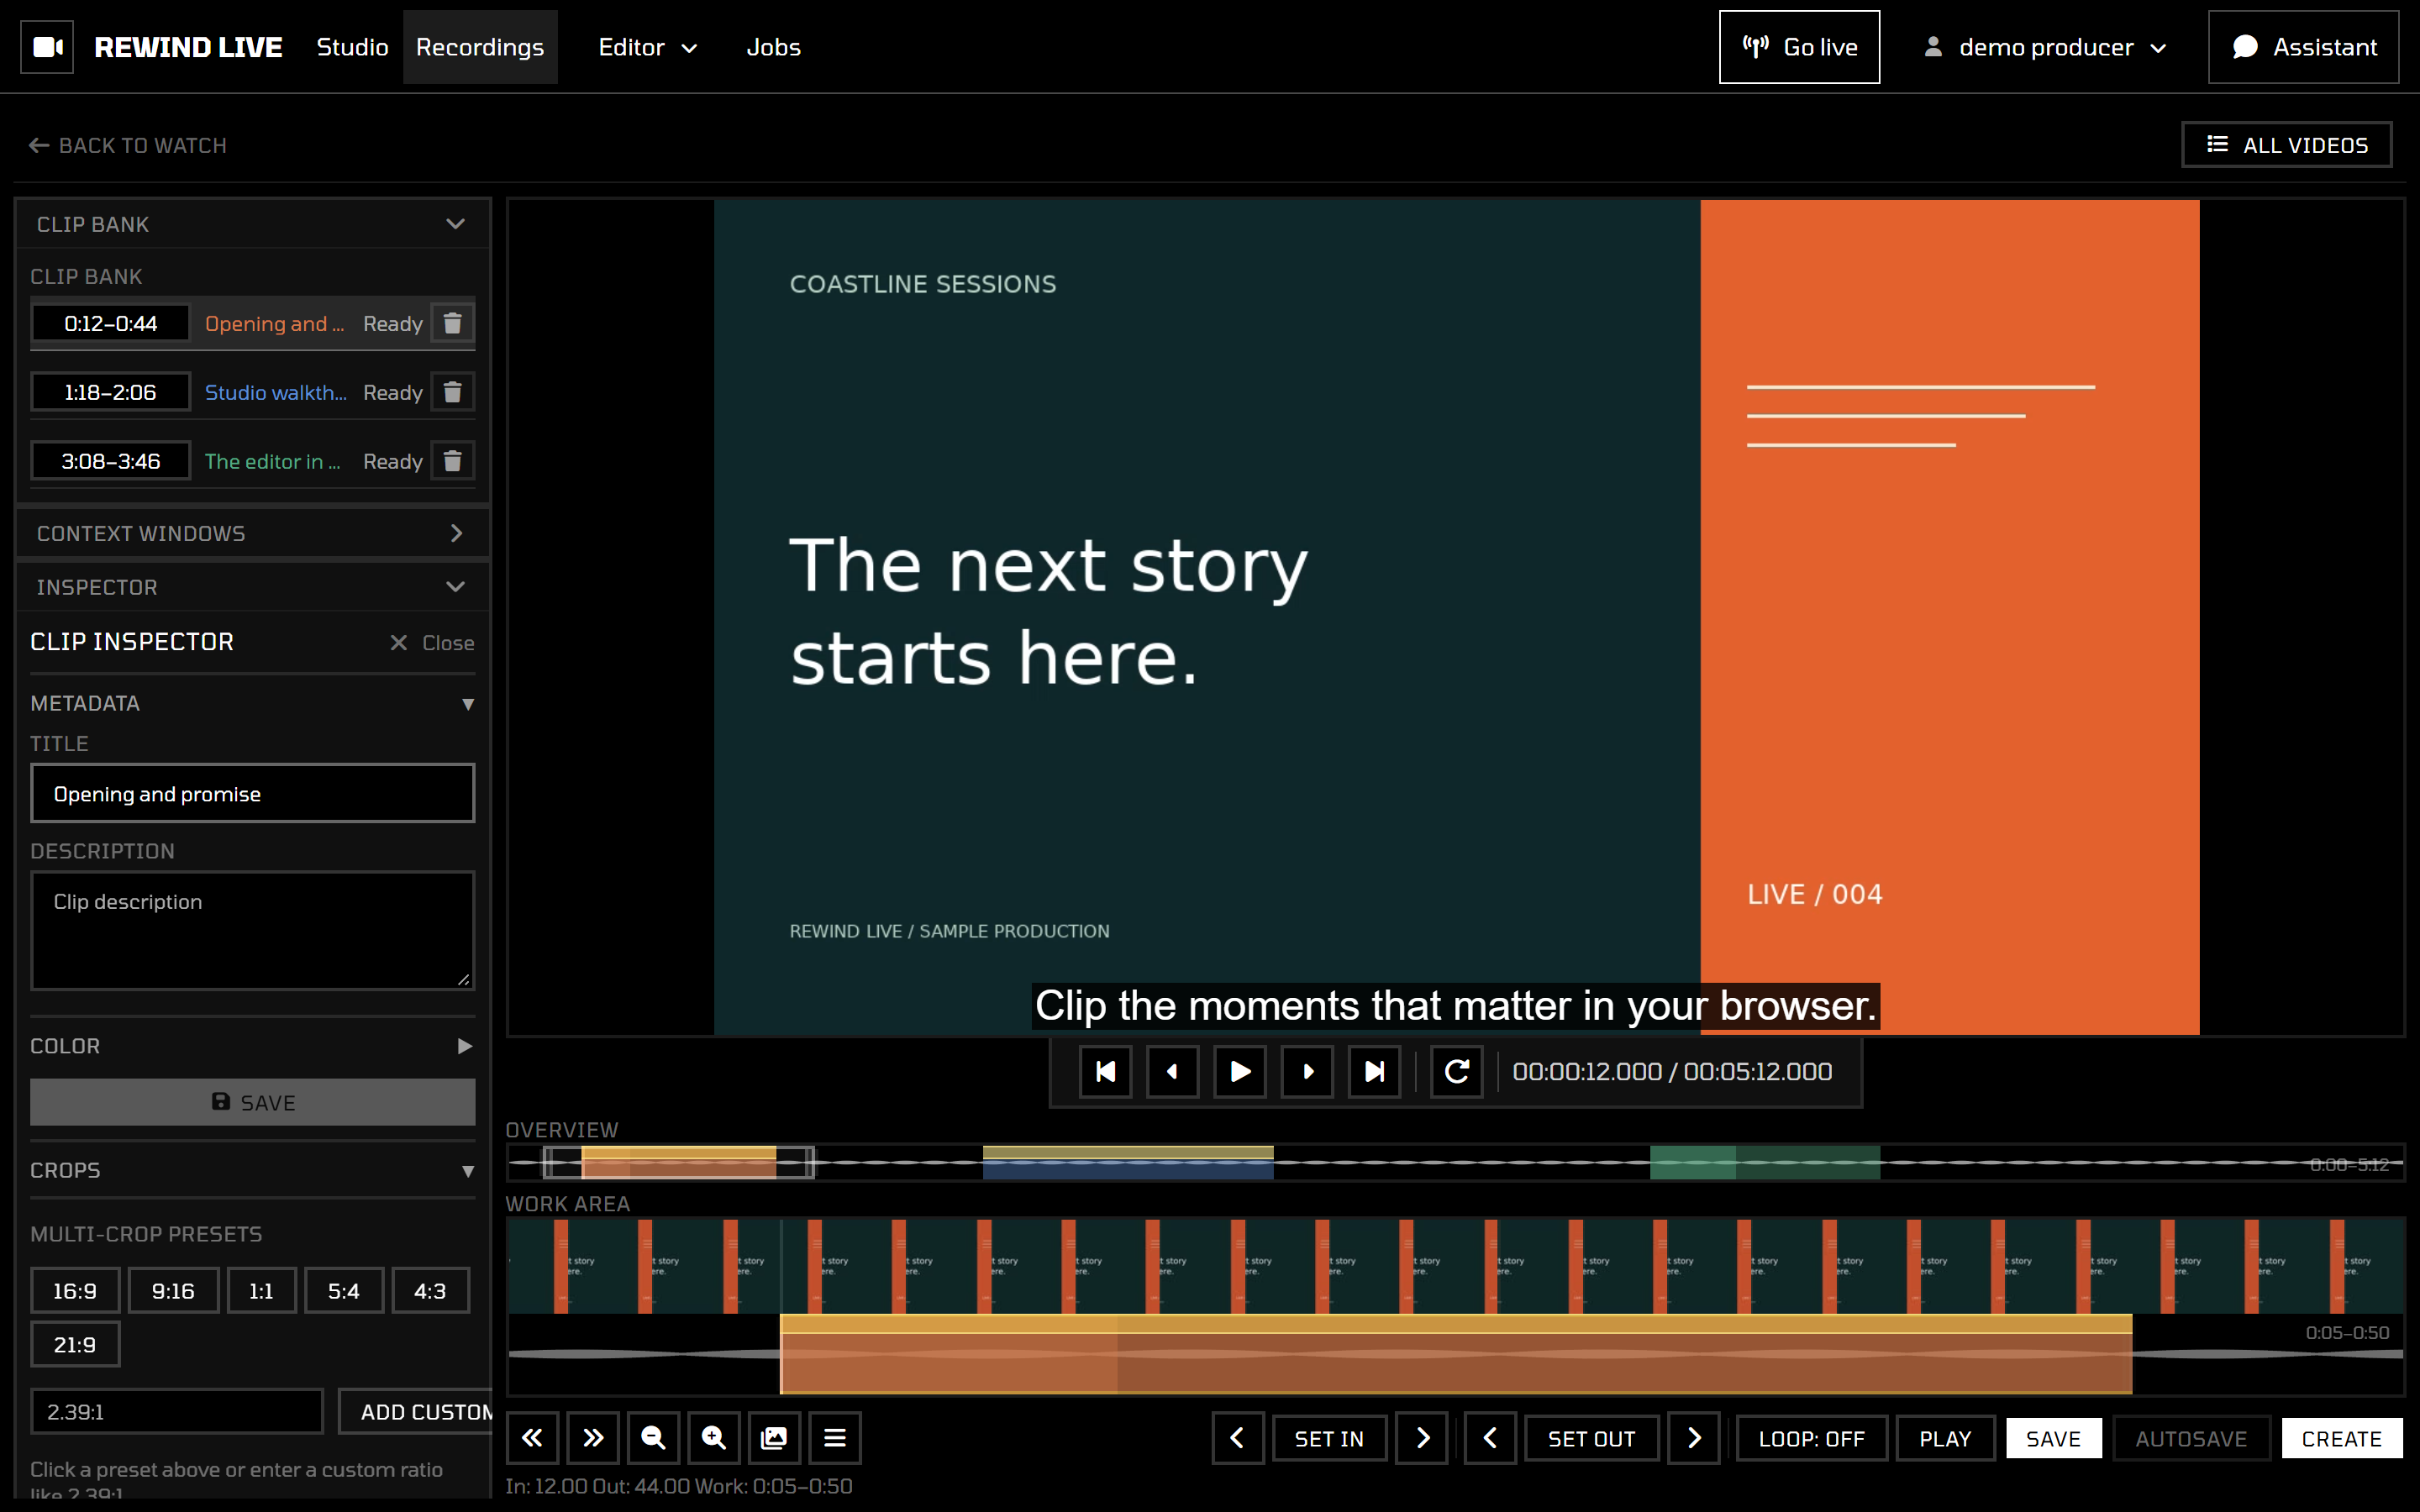Click the Rewind Live camera logo
This screenshot has width=2420, height=1512.
coord(47,47)
